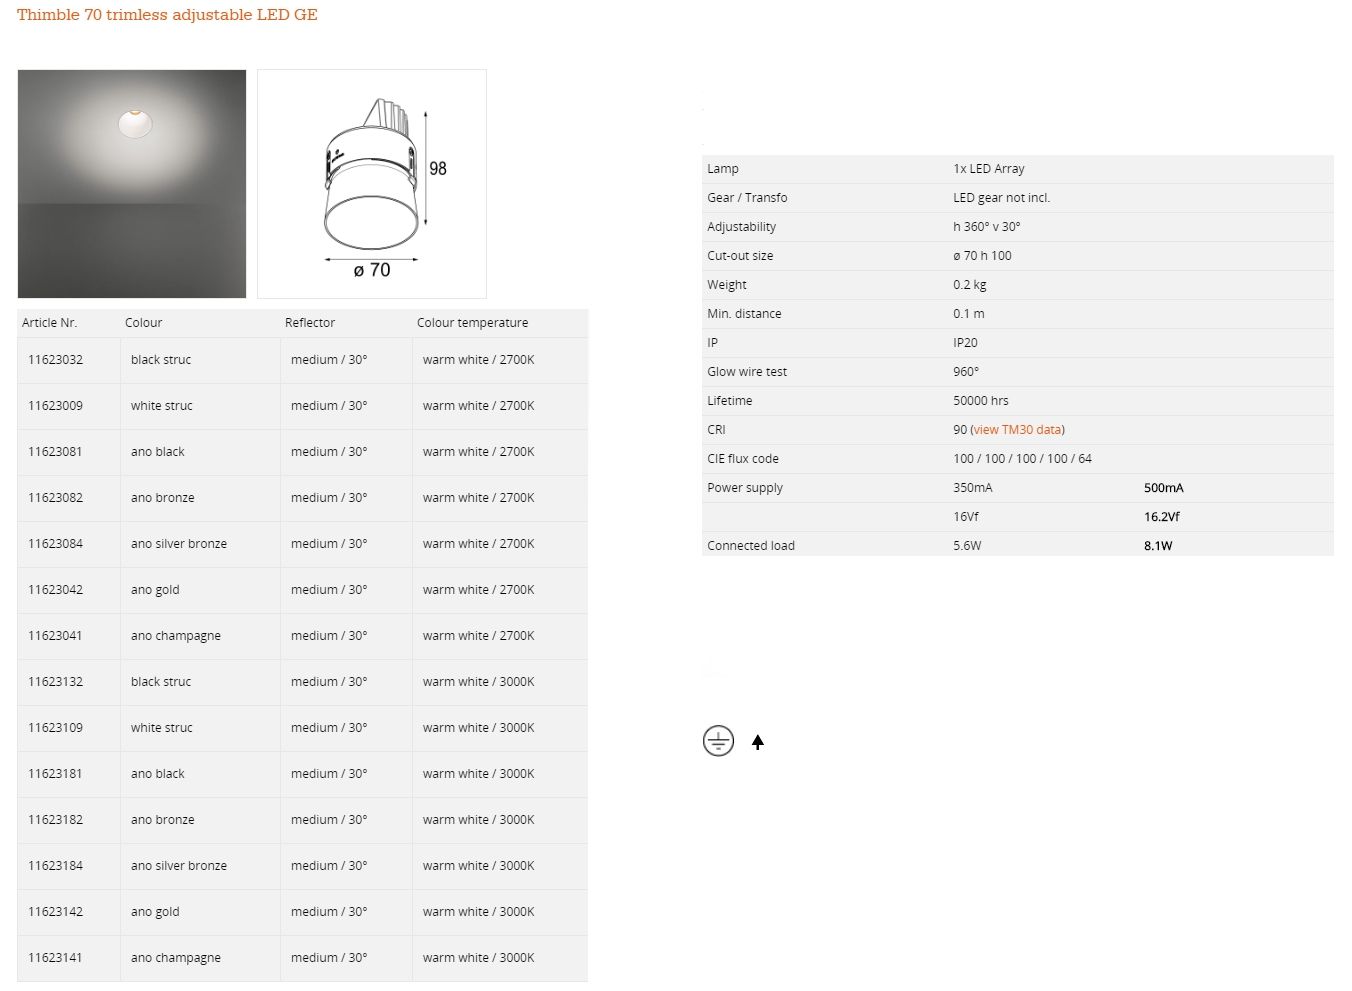Click the Colour temperature column header
Viewport: 1352px width, 991px height.
[472, 322]
